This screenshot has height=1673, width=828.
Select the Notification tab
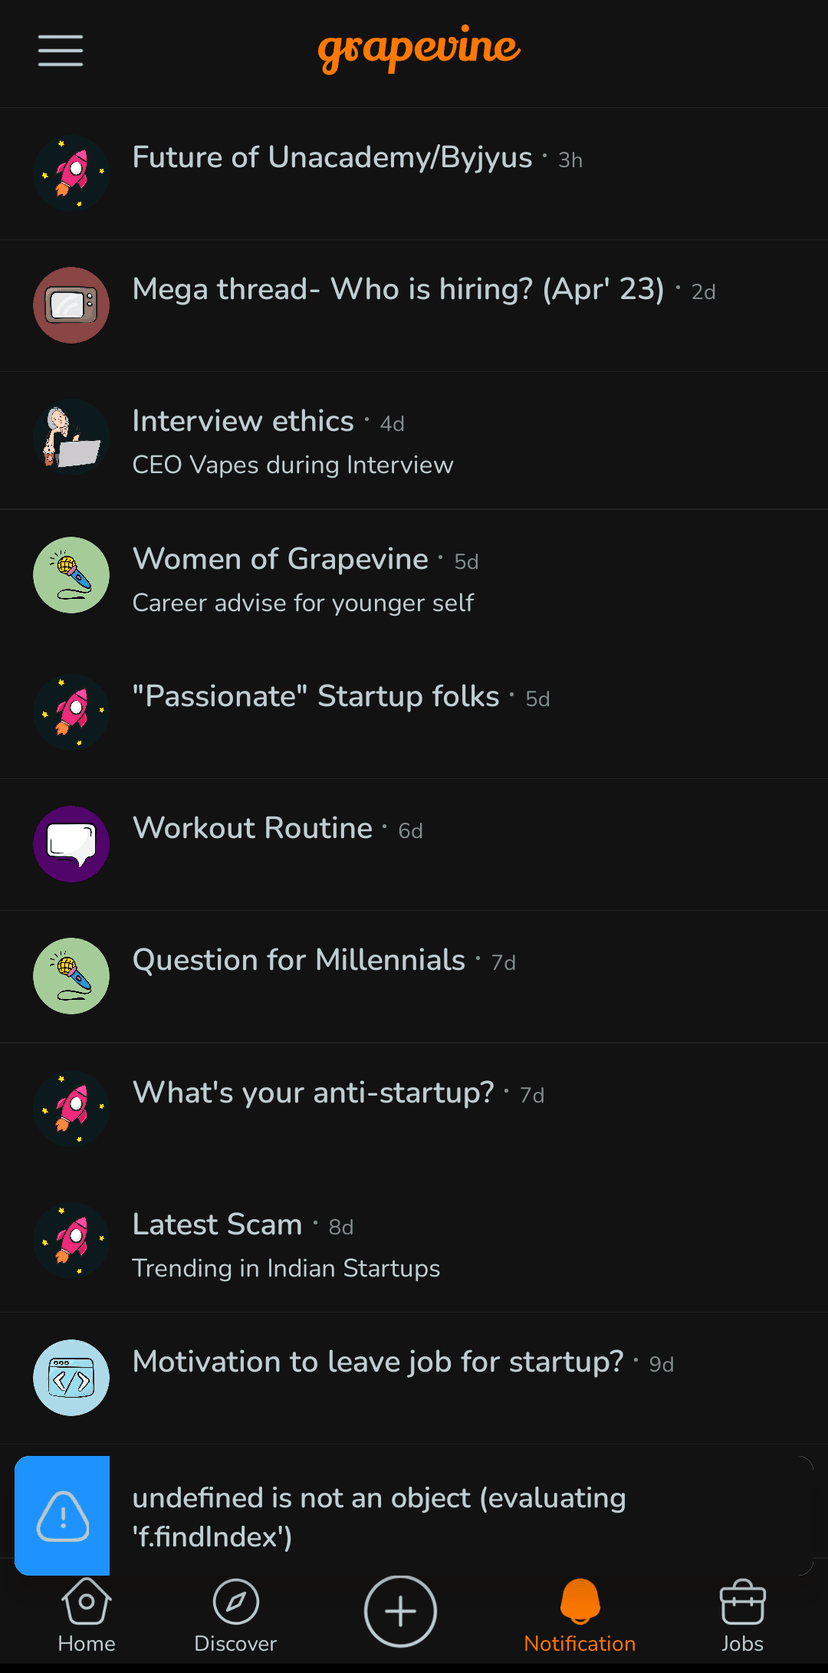tap(579, 1616)
